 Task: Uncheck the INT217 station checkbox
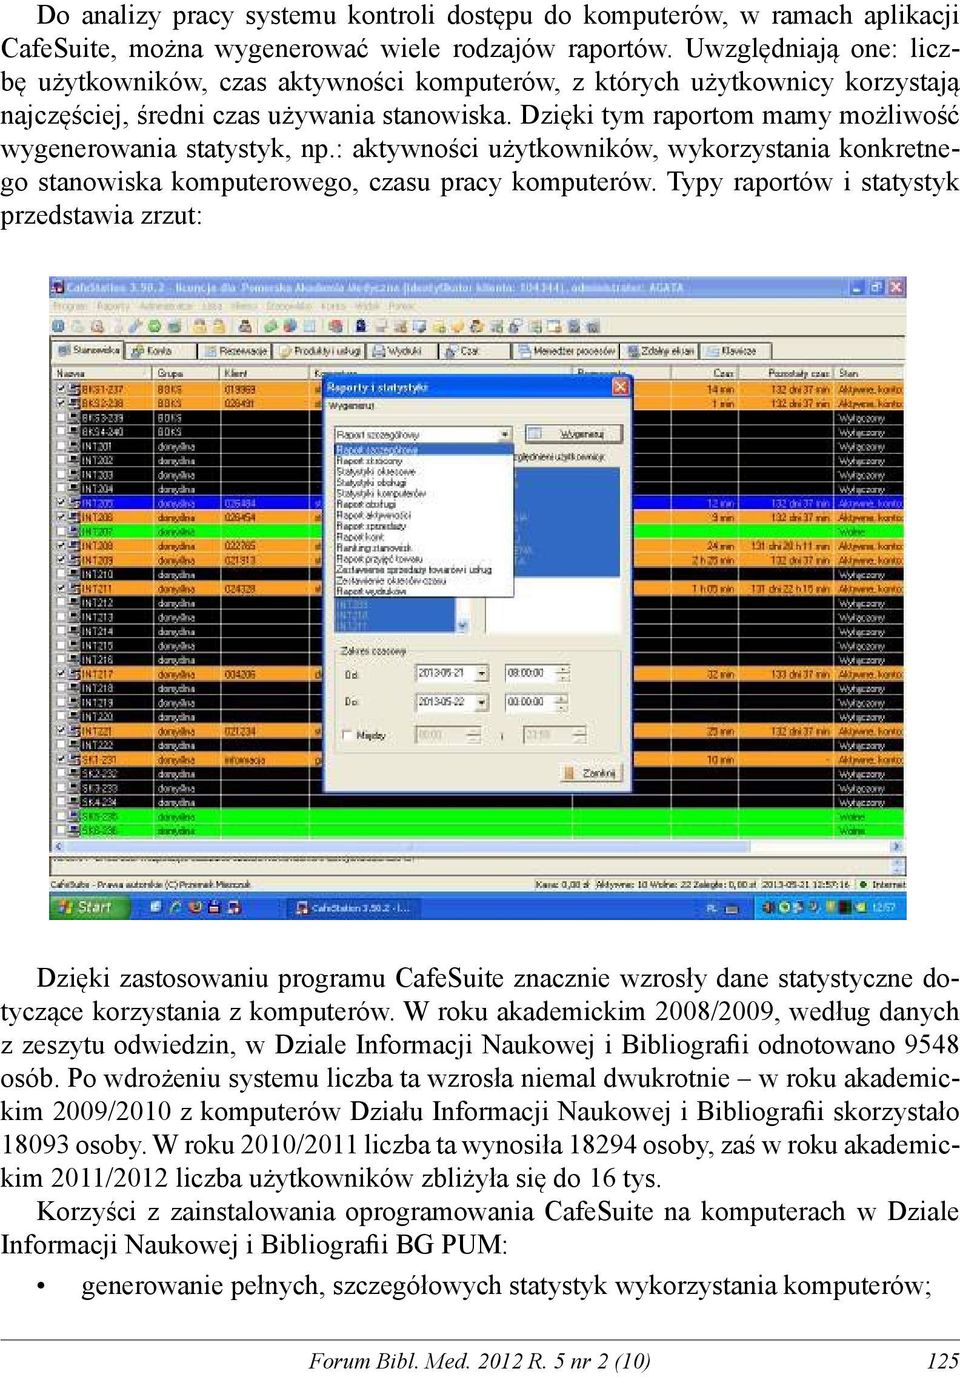[x=63, y=674]
